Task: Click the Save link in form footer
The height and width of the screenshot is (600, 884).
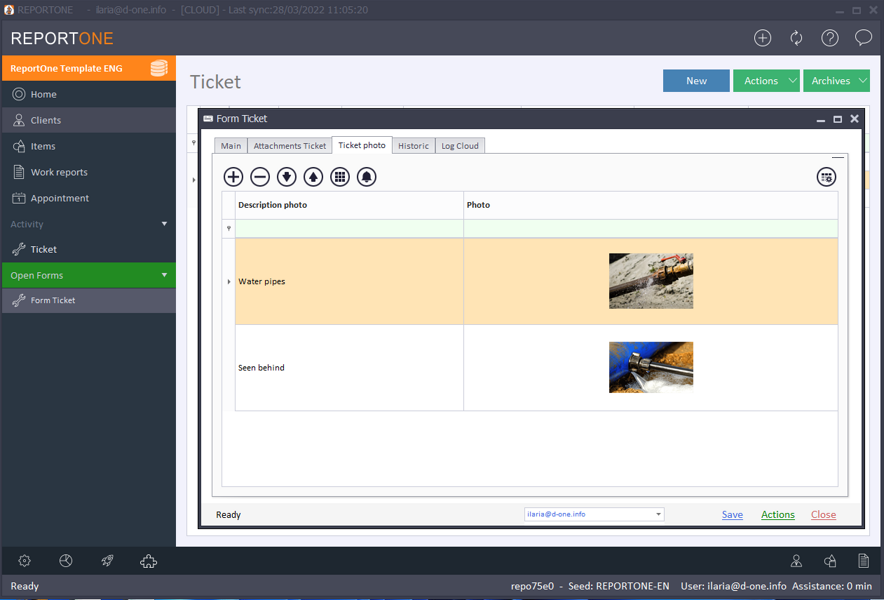Action: click(732, 515)
